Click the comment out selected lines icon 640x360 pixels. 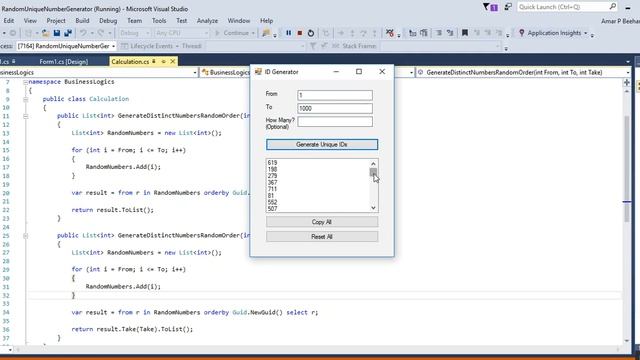[439, 33]
